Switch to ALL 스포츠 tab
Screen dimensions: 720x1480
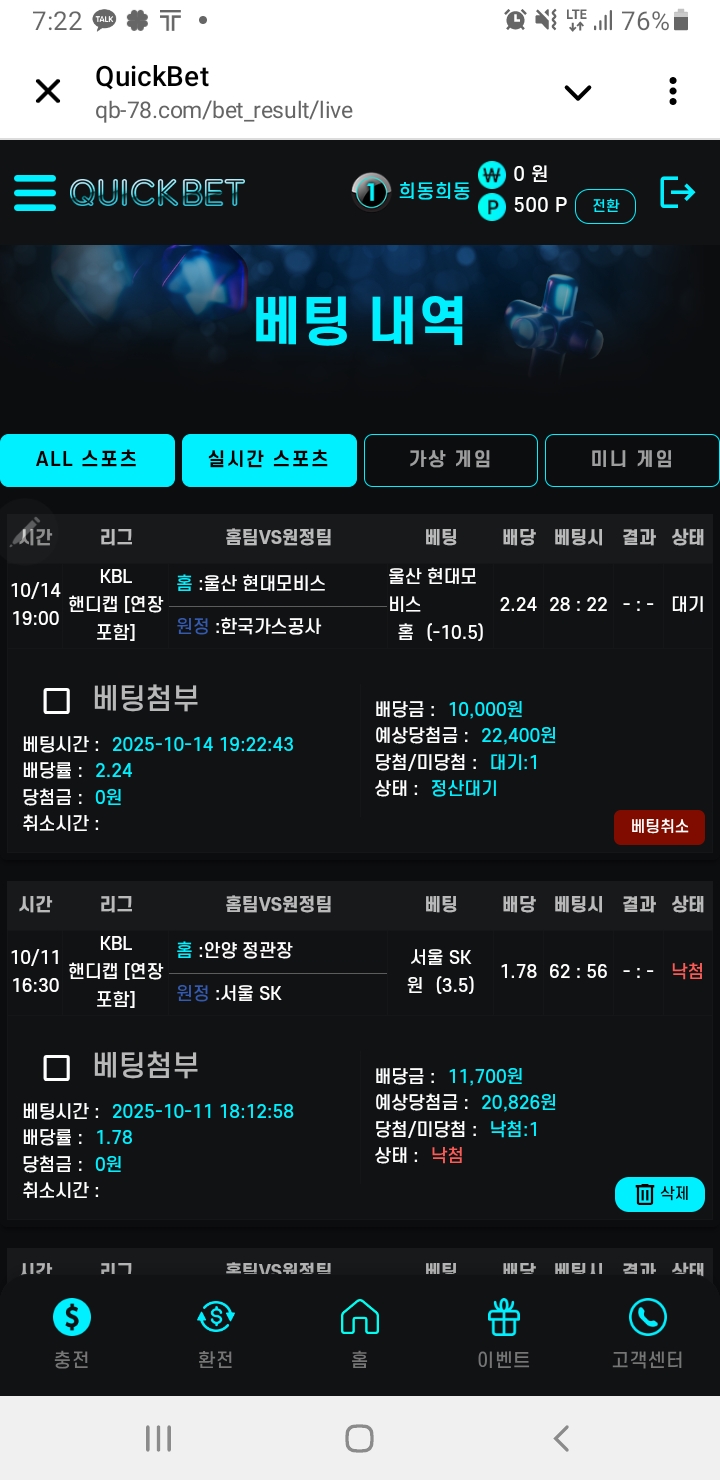pyautogui.click(x=87, y=460)
